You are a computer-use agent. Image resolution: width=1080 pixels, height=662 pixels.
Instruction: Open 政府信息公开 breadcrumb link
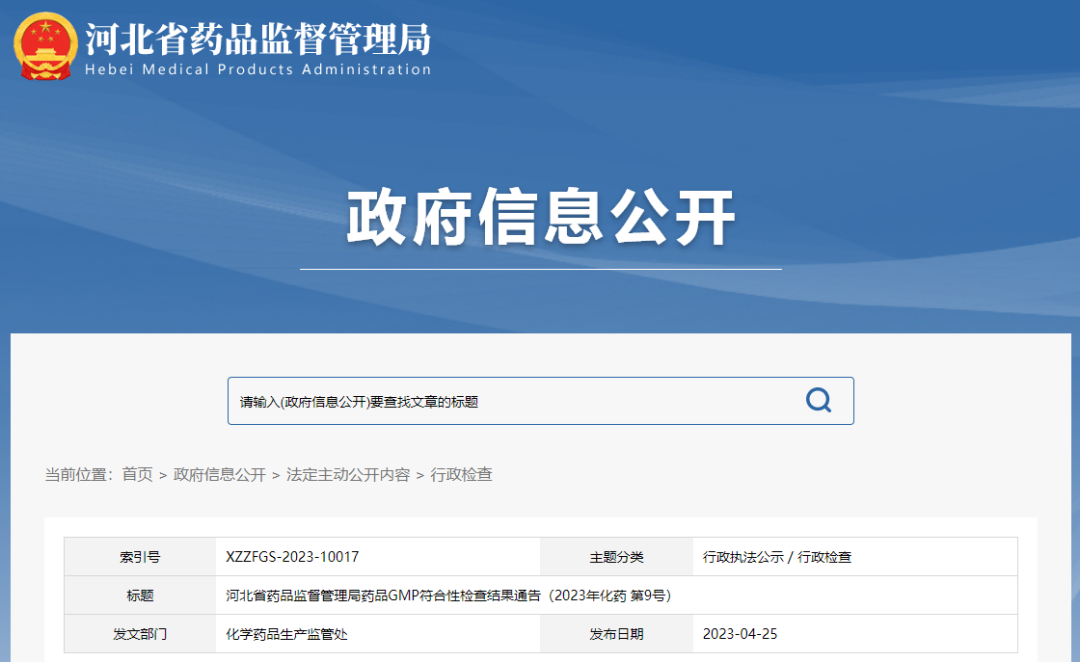(220, 475)
